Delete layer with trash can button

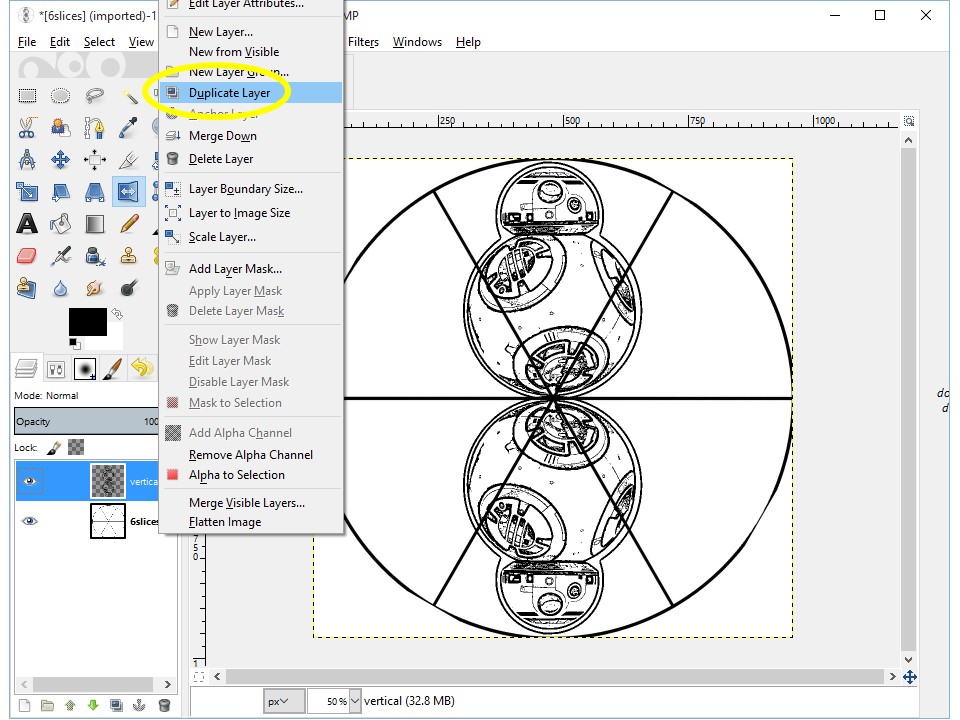(164, 705)
